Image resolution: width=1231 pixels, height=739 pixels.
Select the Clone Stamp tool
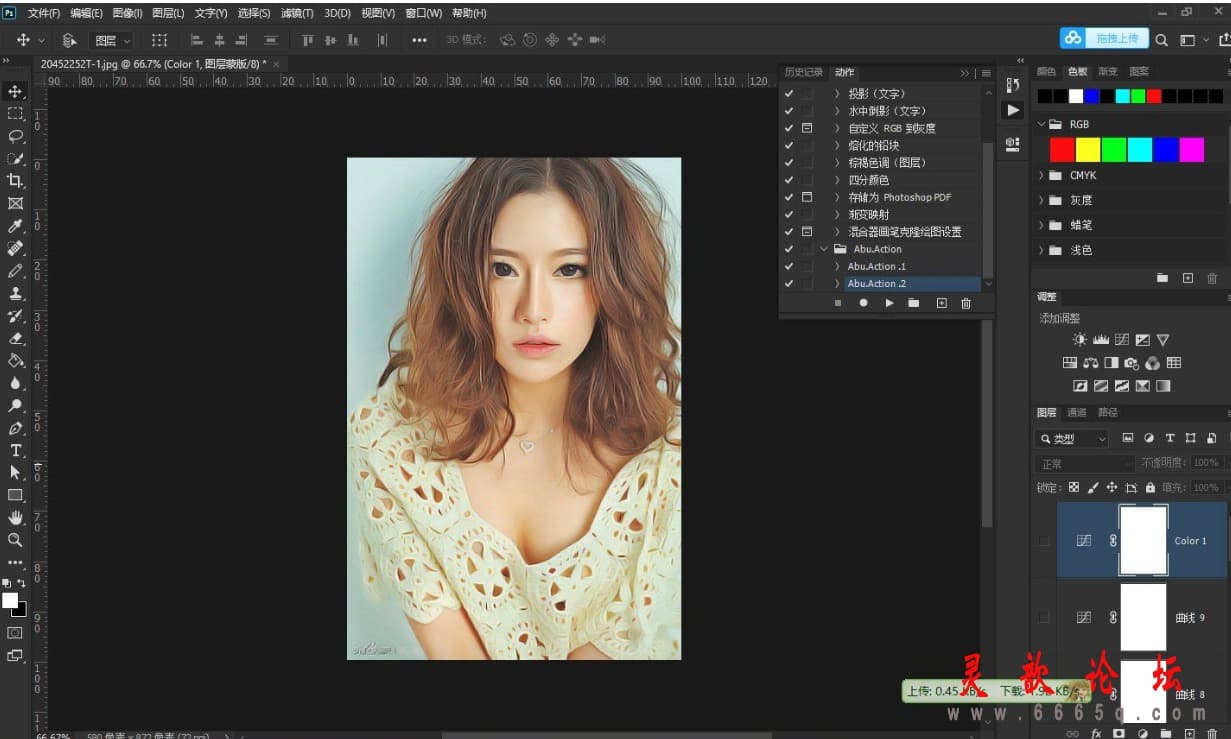(x=15, y=293)
